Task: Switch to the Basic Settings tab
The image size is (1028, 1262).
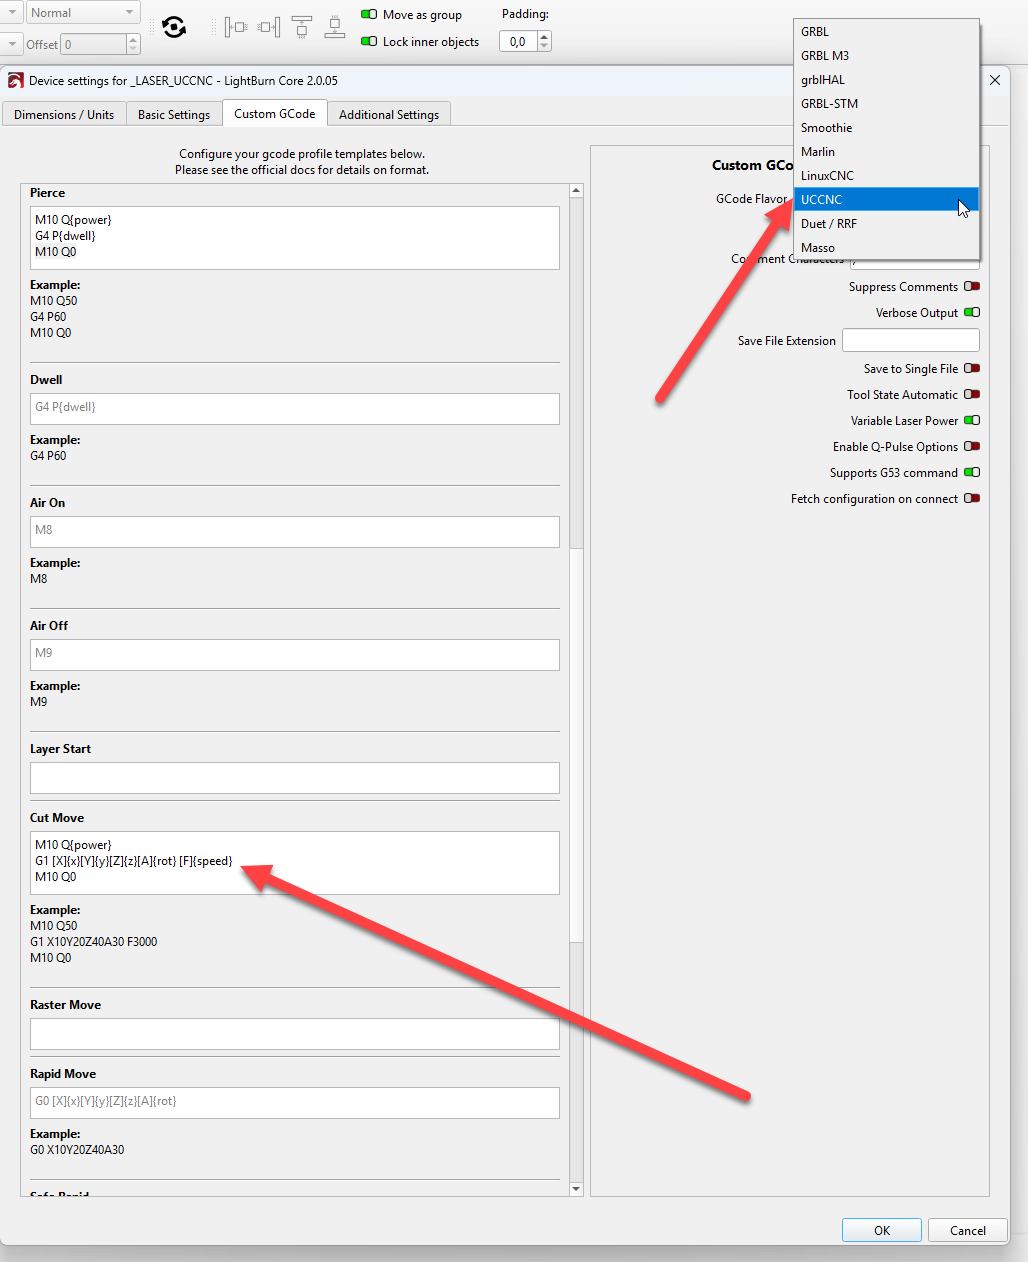Action: pyautogui.click(x=174, y=115)
